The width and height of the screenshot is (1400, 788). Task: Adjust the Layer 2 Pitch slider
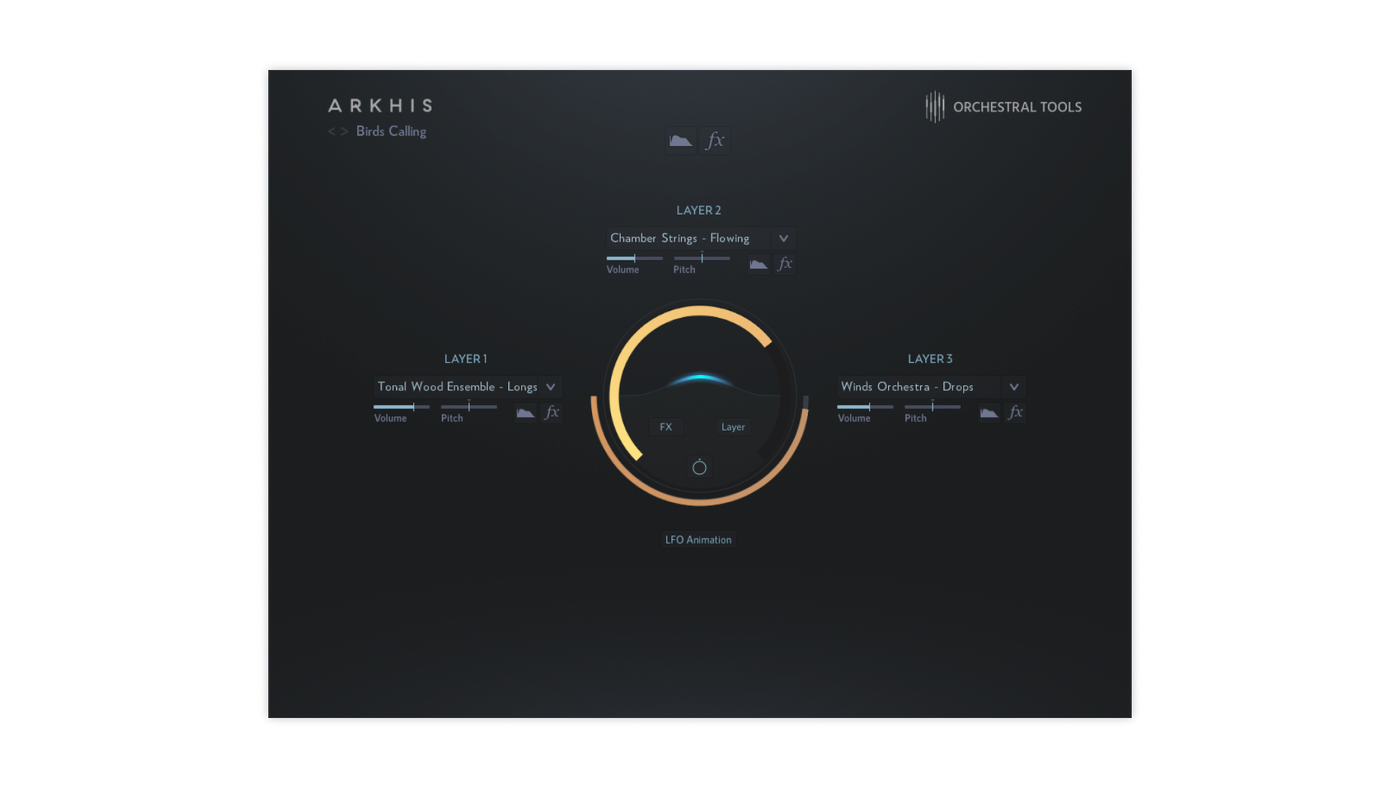701,258
